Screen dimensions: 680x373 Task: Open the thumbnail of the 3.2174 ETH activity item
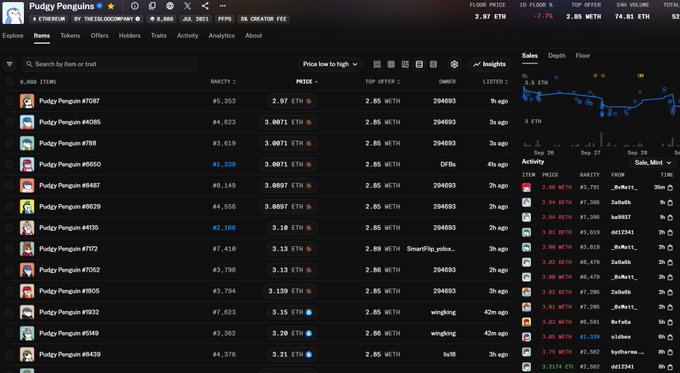[526, 367]
